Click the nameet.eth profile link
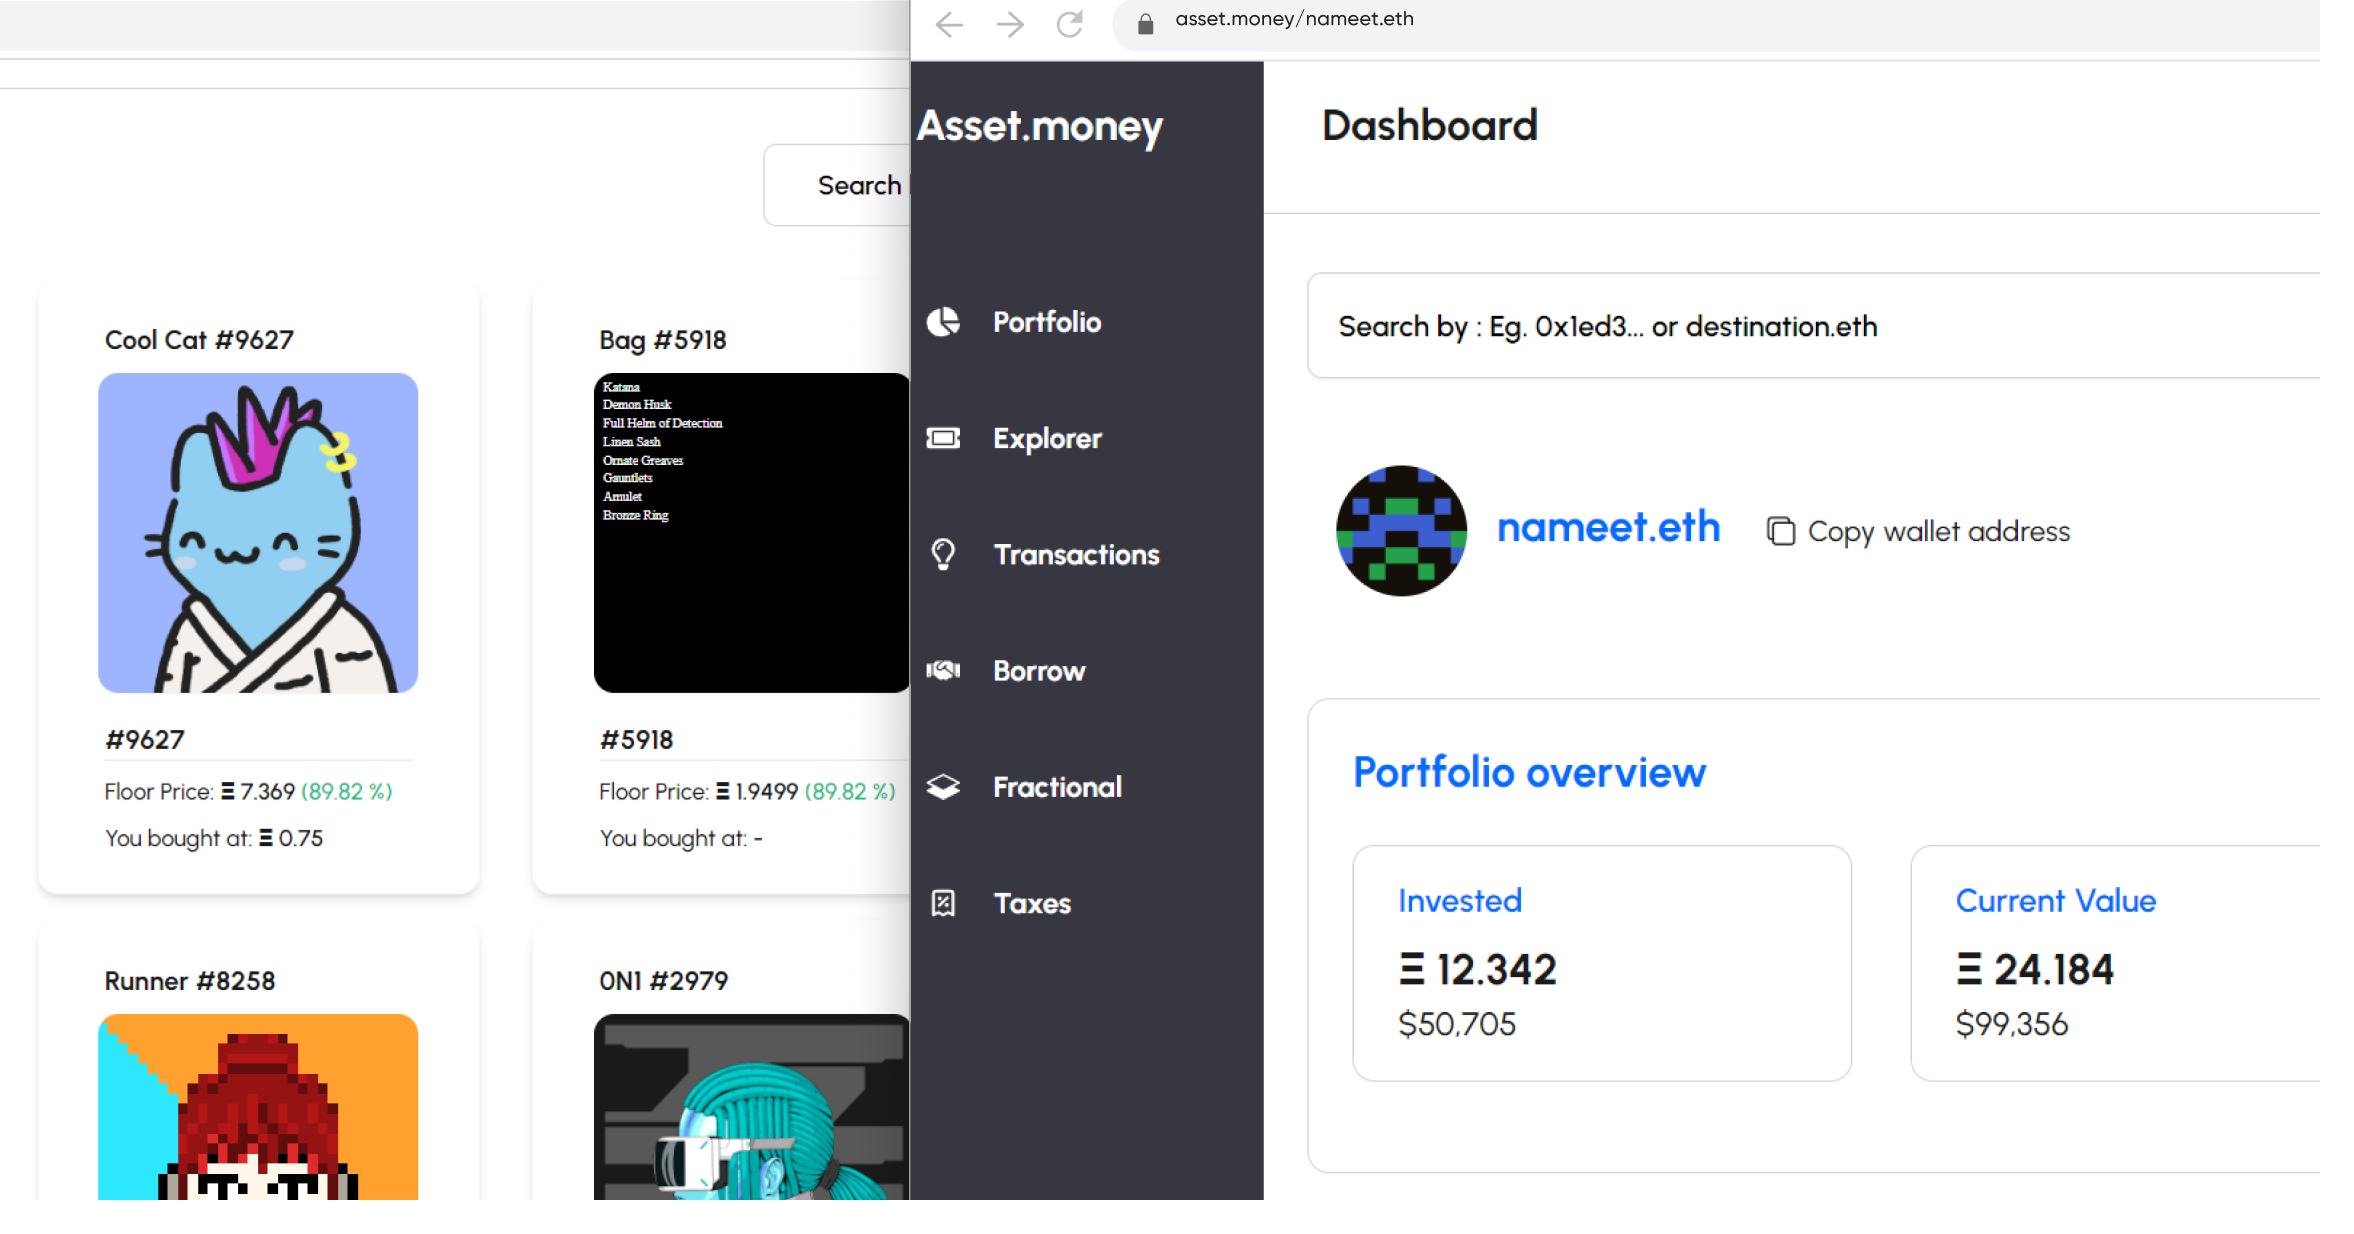 click(x=1608, y=527)
